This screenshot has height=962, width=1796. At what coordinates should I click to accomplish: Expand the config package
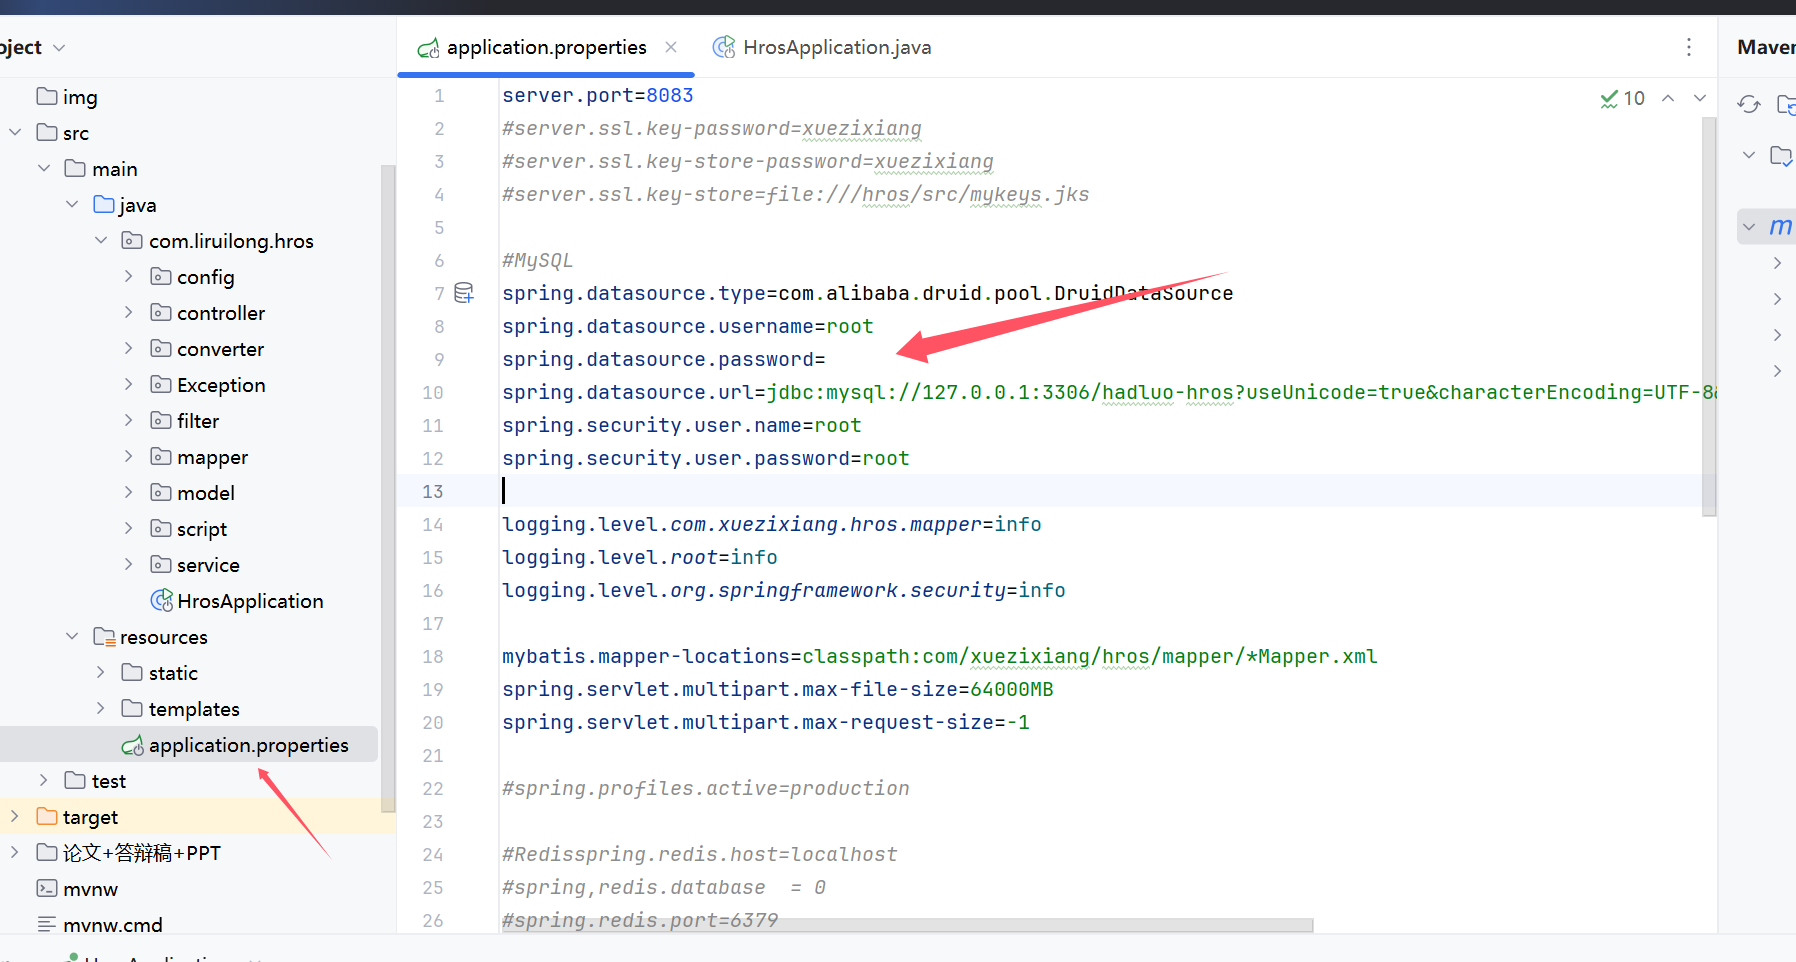coord(128,276)
